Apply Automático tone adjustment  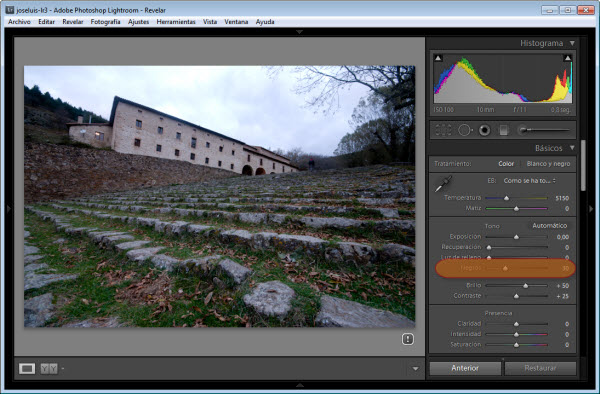click(549, 225)
